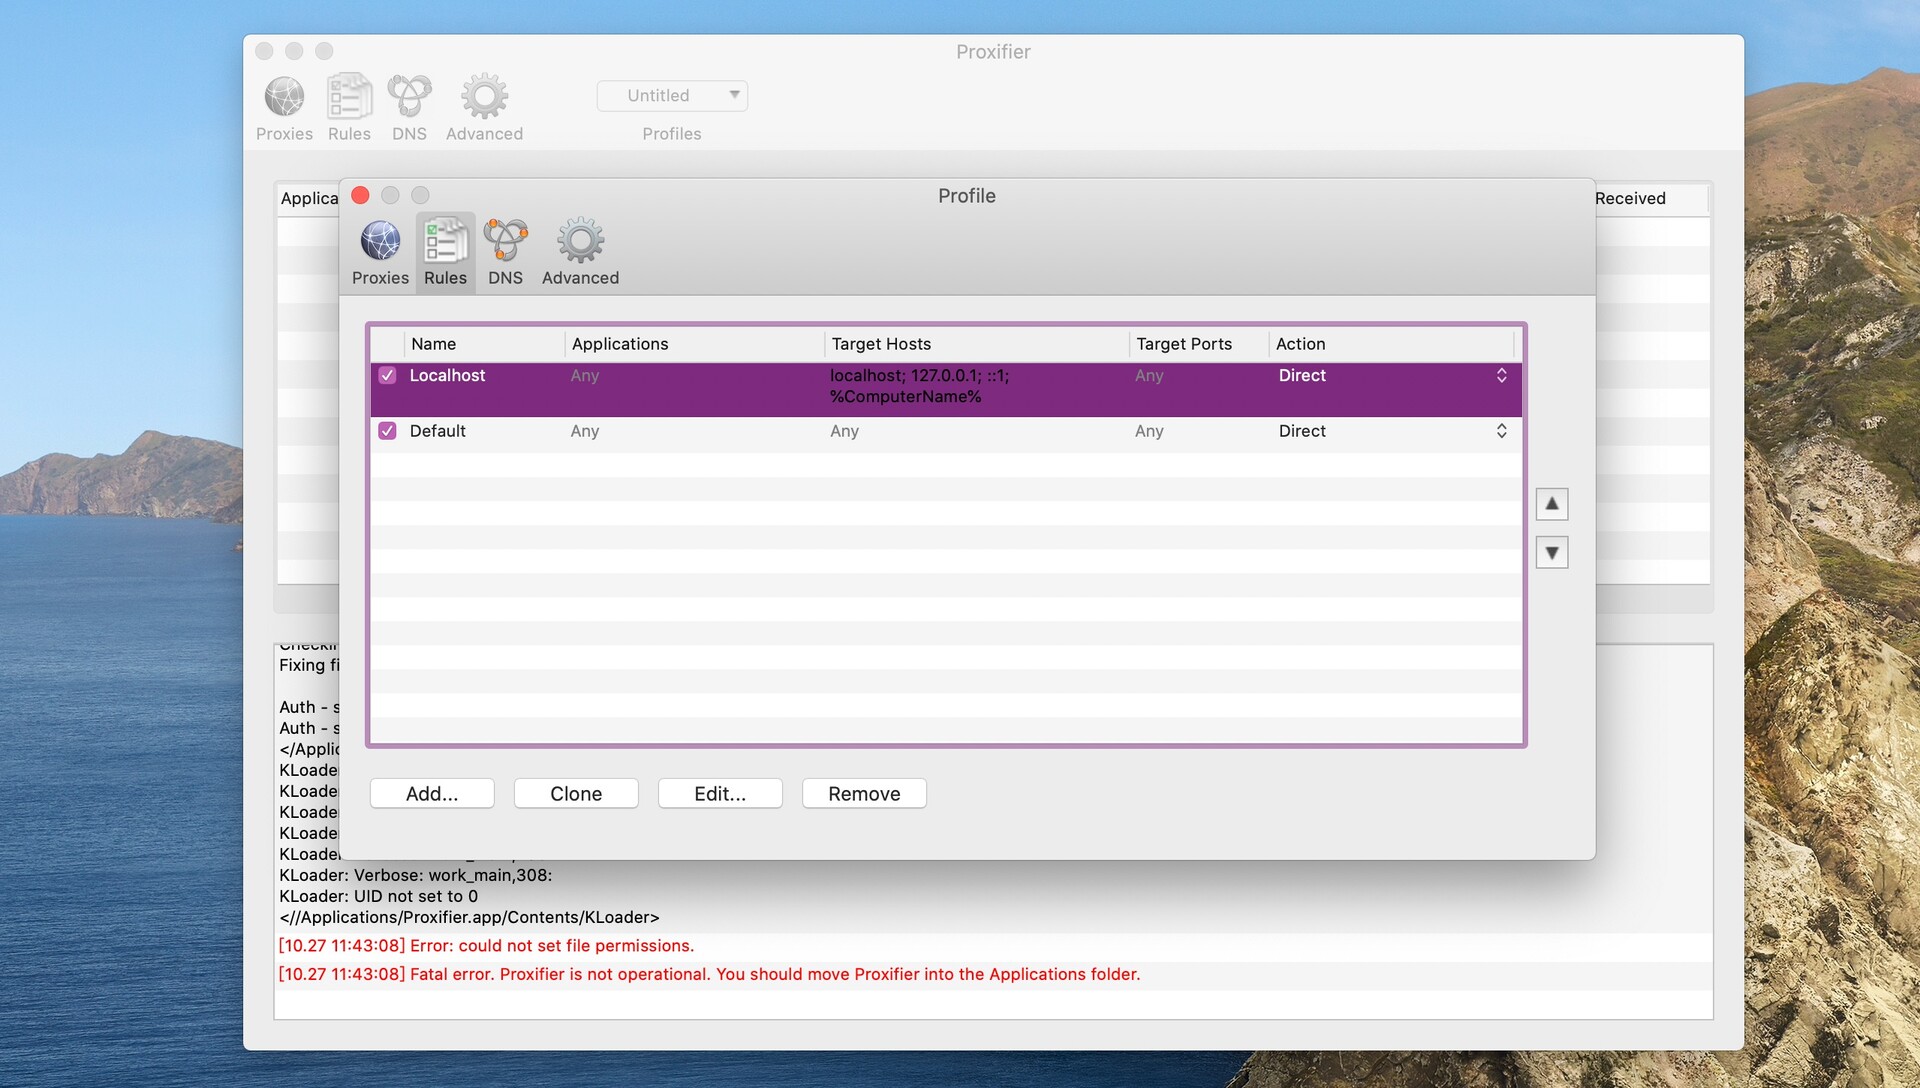
Task: Click the Name column header
Action: (x=484, y=344)
